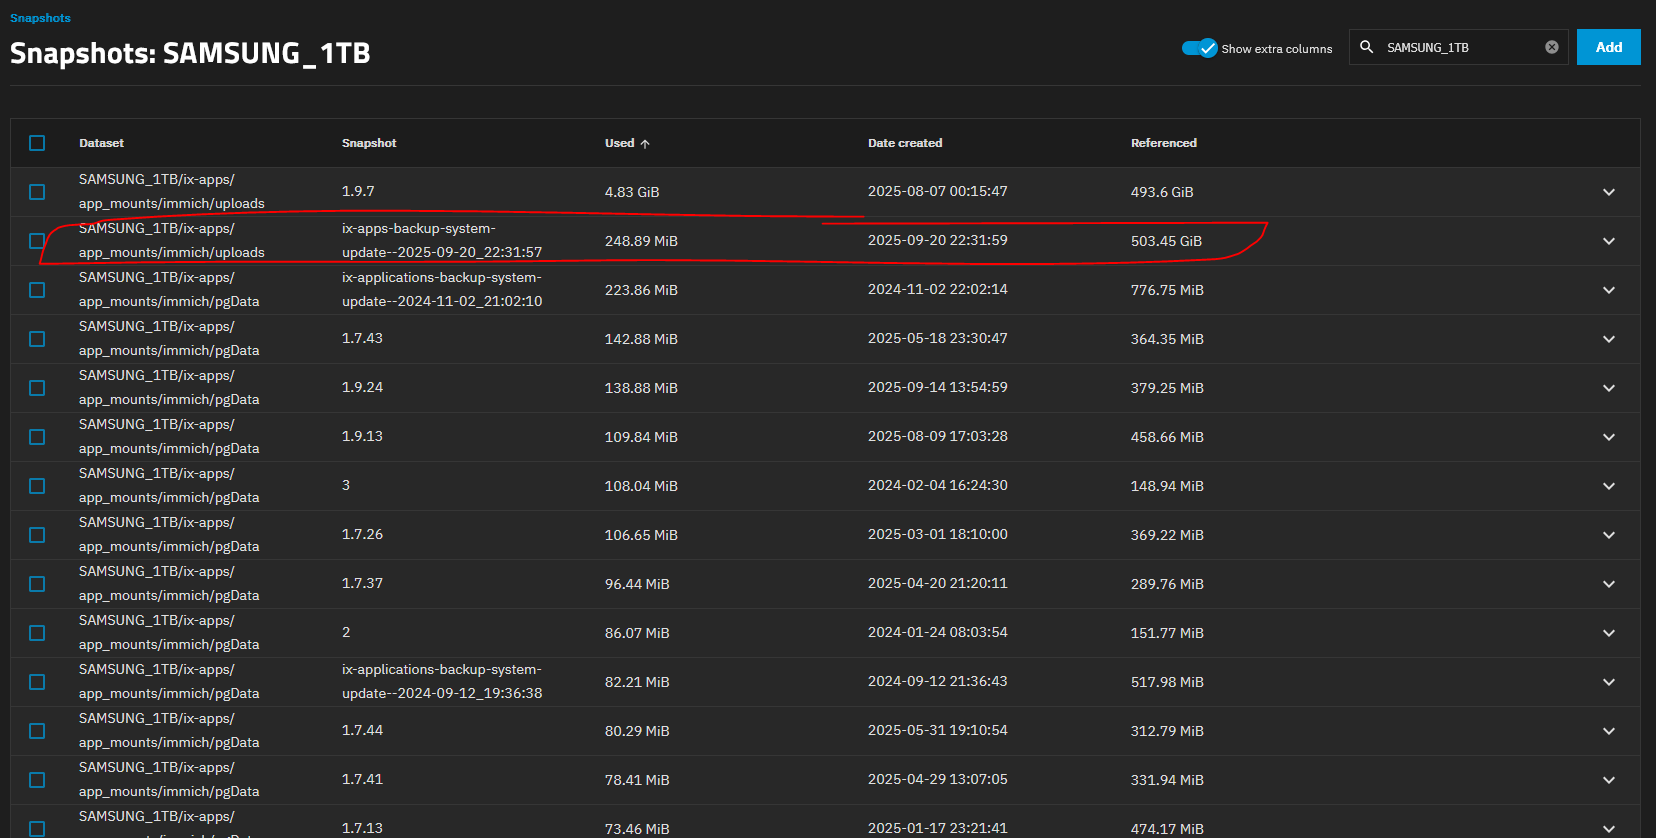Tick the checkbox for the 2024-11-02 backup snapshot
This screenshot has width=1656, height=838.
tap(37, 290)
